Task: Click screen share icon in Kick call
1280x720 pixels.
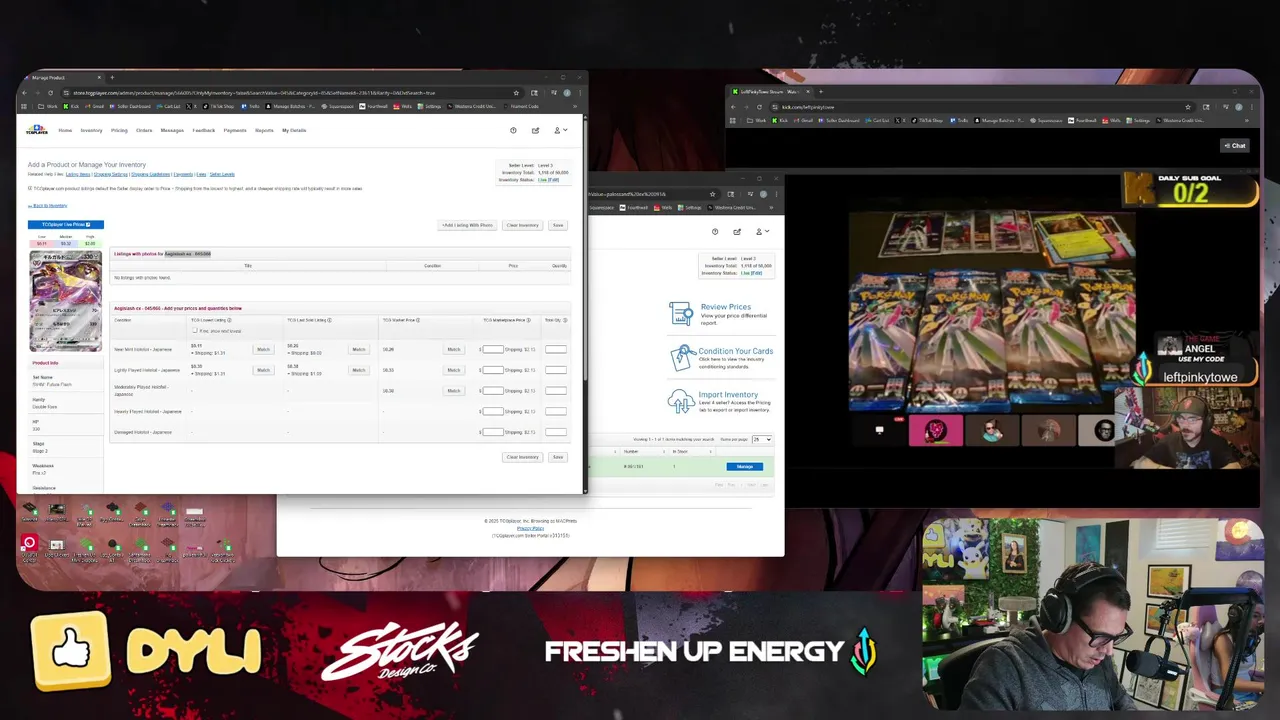Action: pyautogui.click(x=879, y=430)
